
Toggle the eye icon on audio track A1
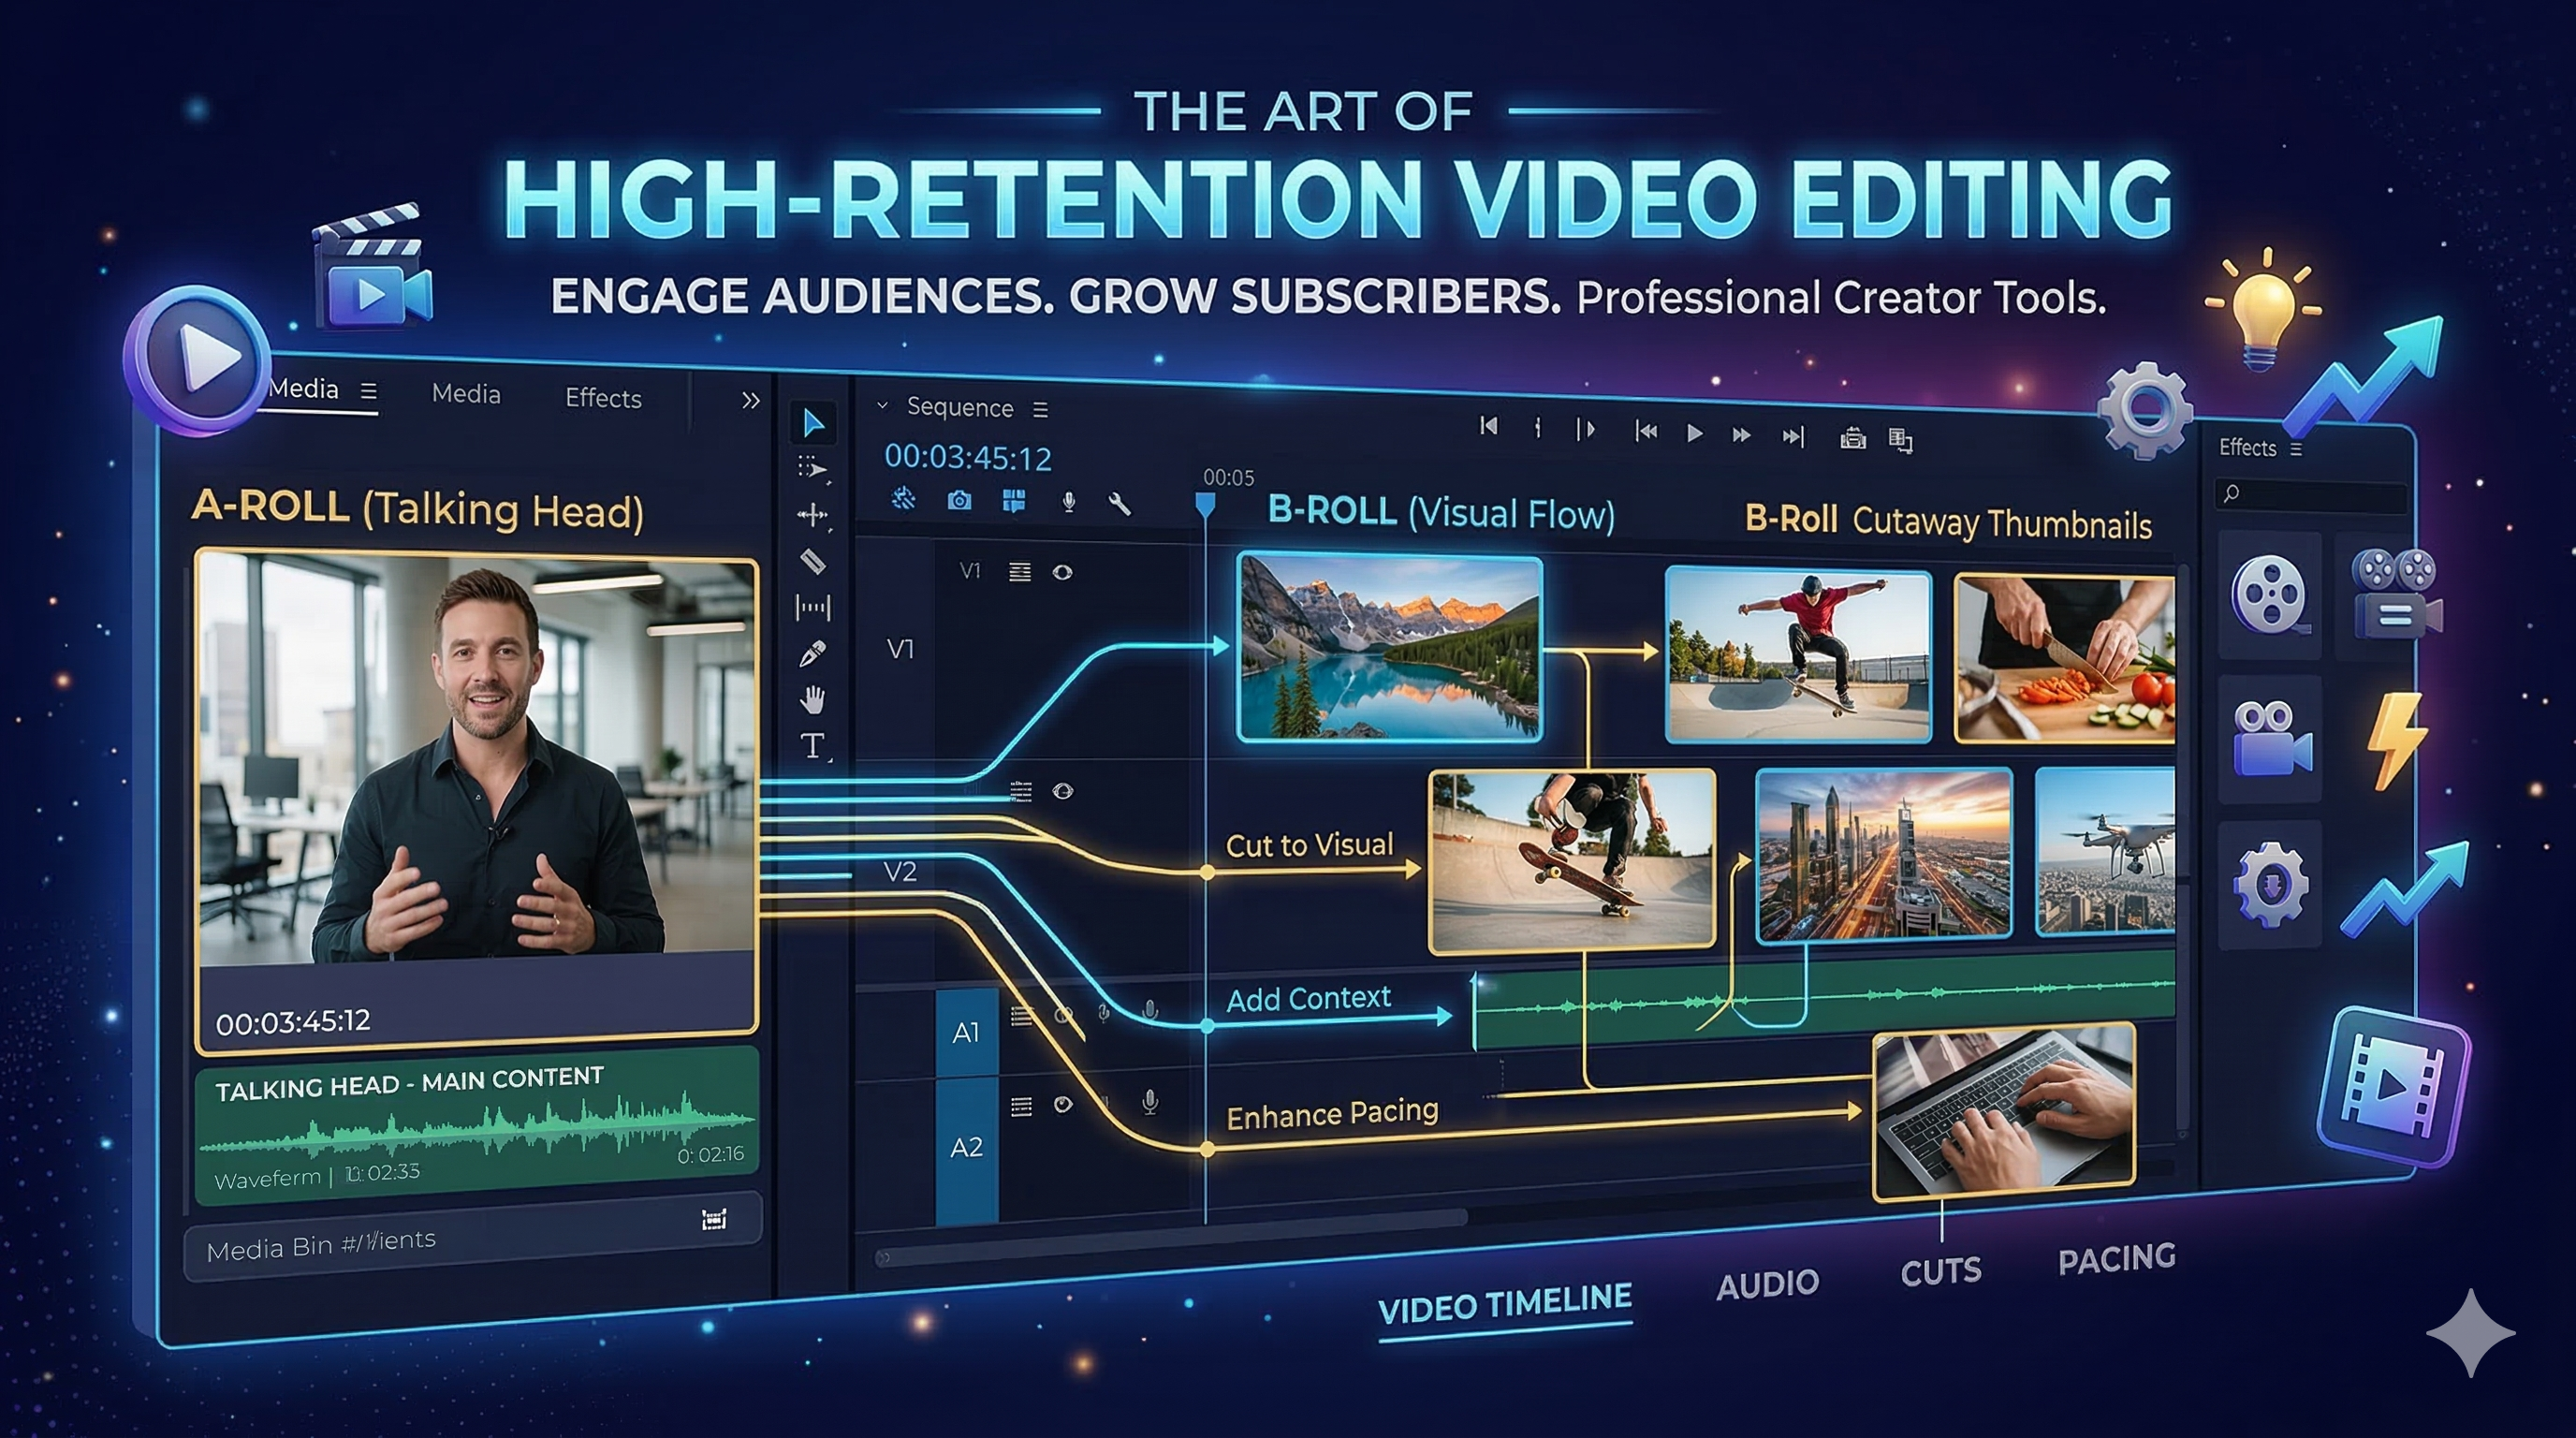tap(1063, 1017)
